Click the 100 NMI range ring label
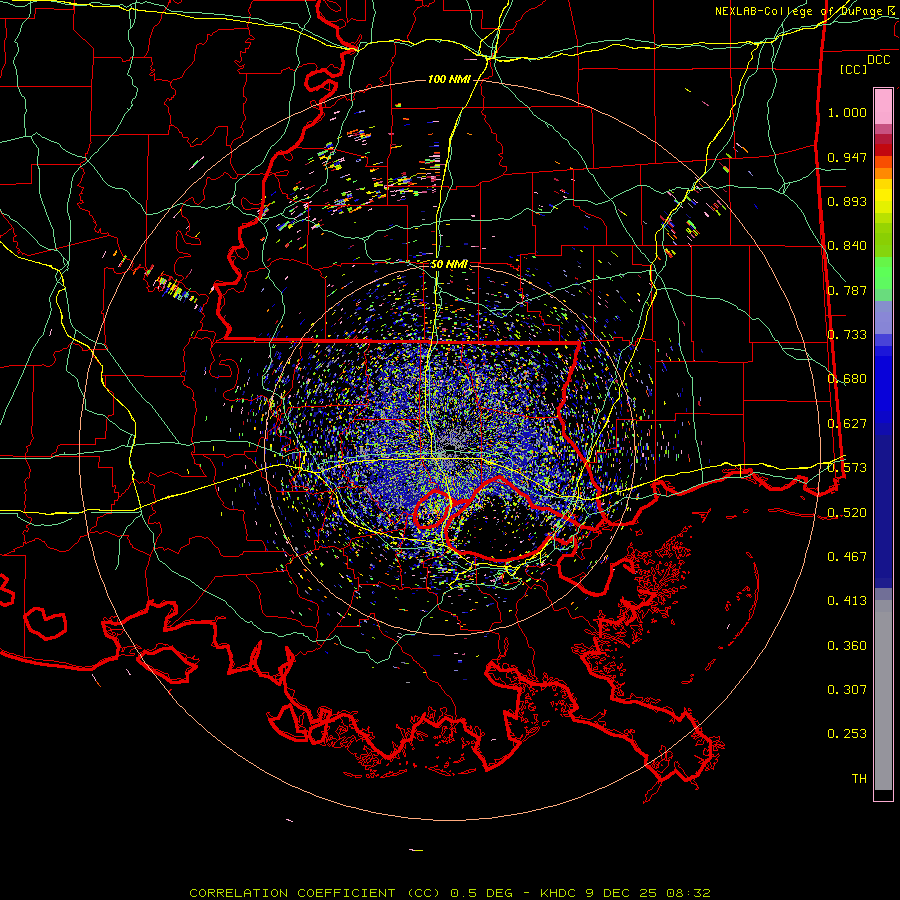This screenshot has height=900, width=900. click(449, 79)
